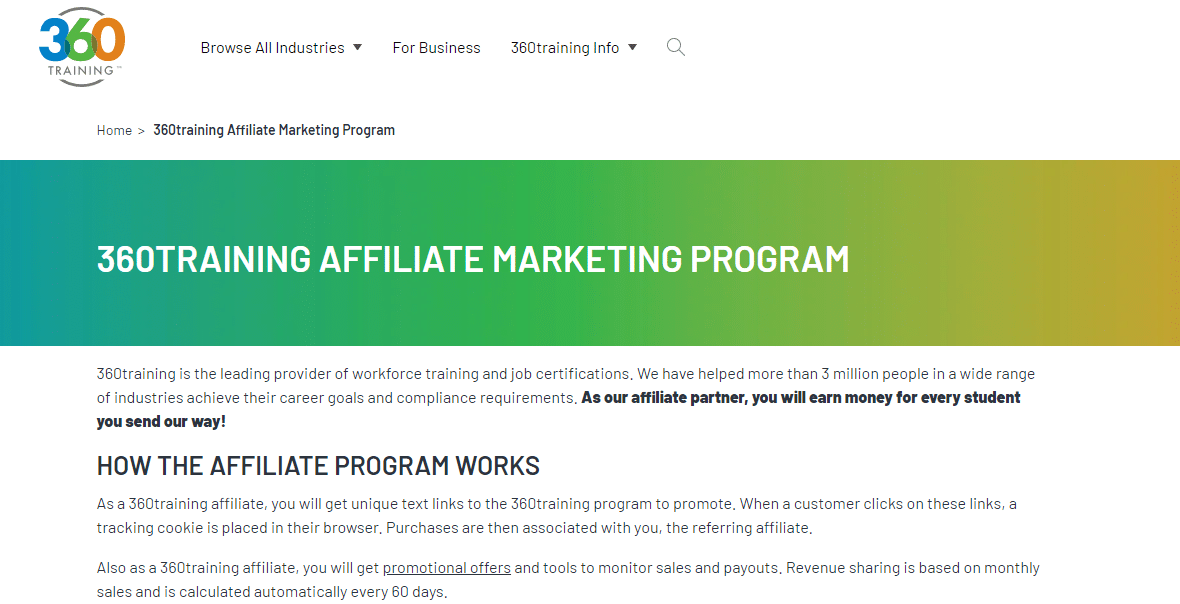Click the paragraph about the tracking cookie
The image size is (1180, 604).
(557, 516)
